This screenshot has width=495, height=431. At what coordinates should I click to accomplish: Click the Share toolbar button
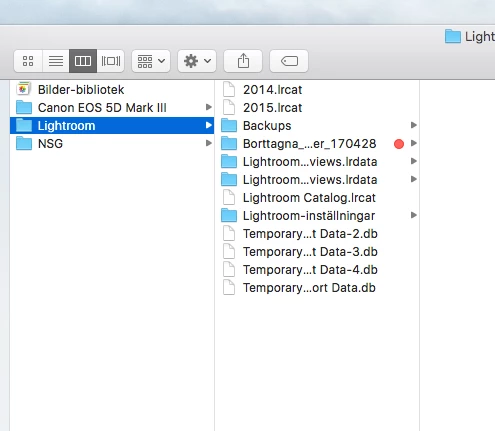pos(243,61)
